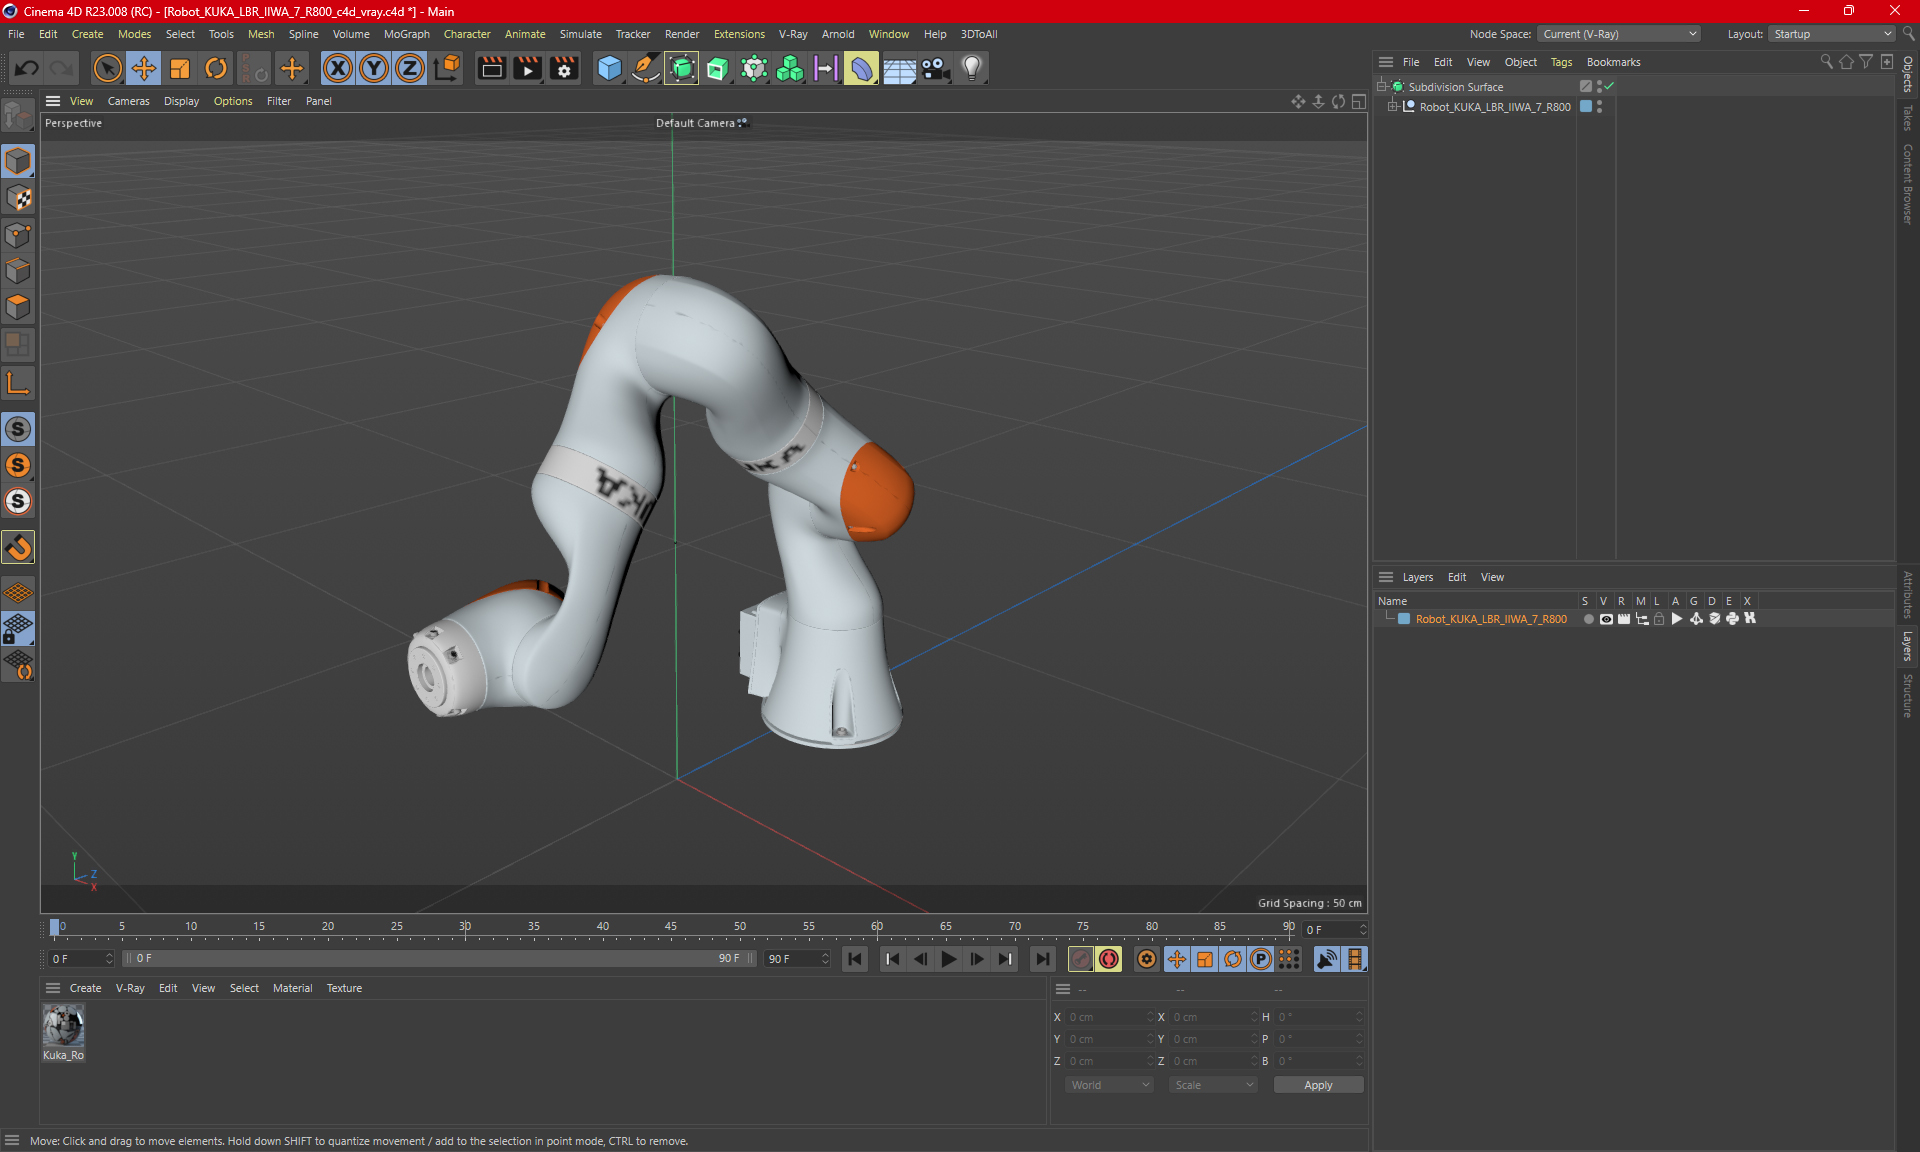The width and height of the screenshot is (1920, 1152).
Task: Click frame 45 on the timeline ruler
Action: 671,927
